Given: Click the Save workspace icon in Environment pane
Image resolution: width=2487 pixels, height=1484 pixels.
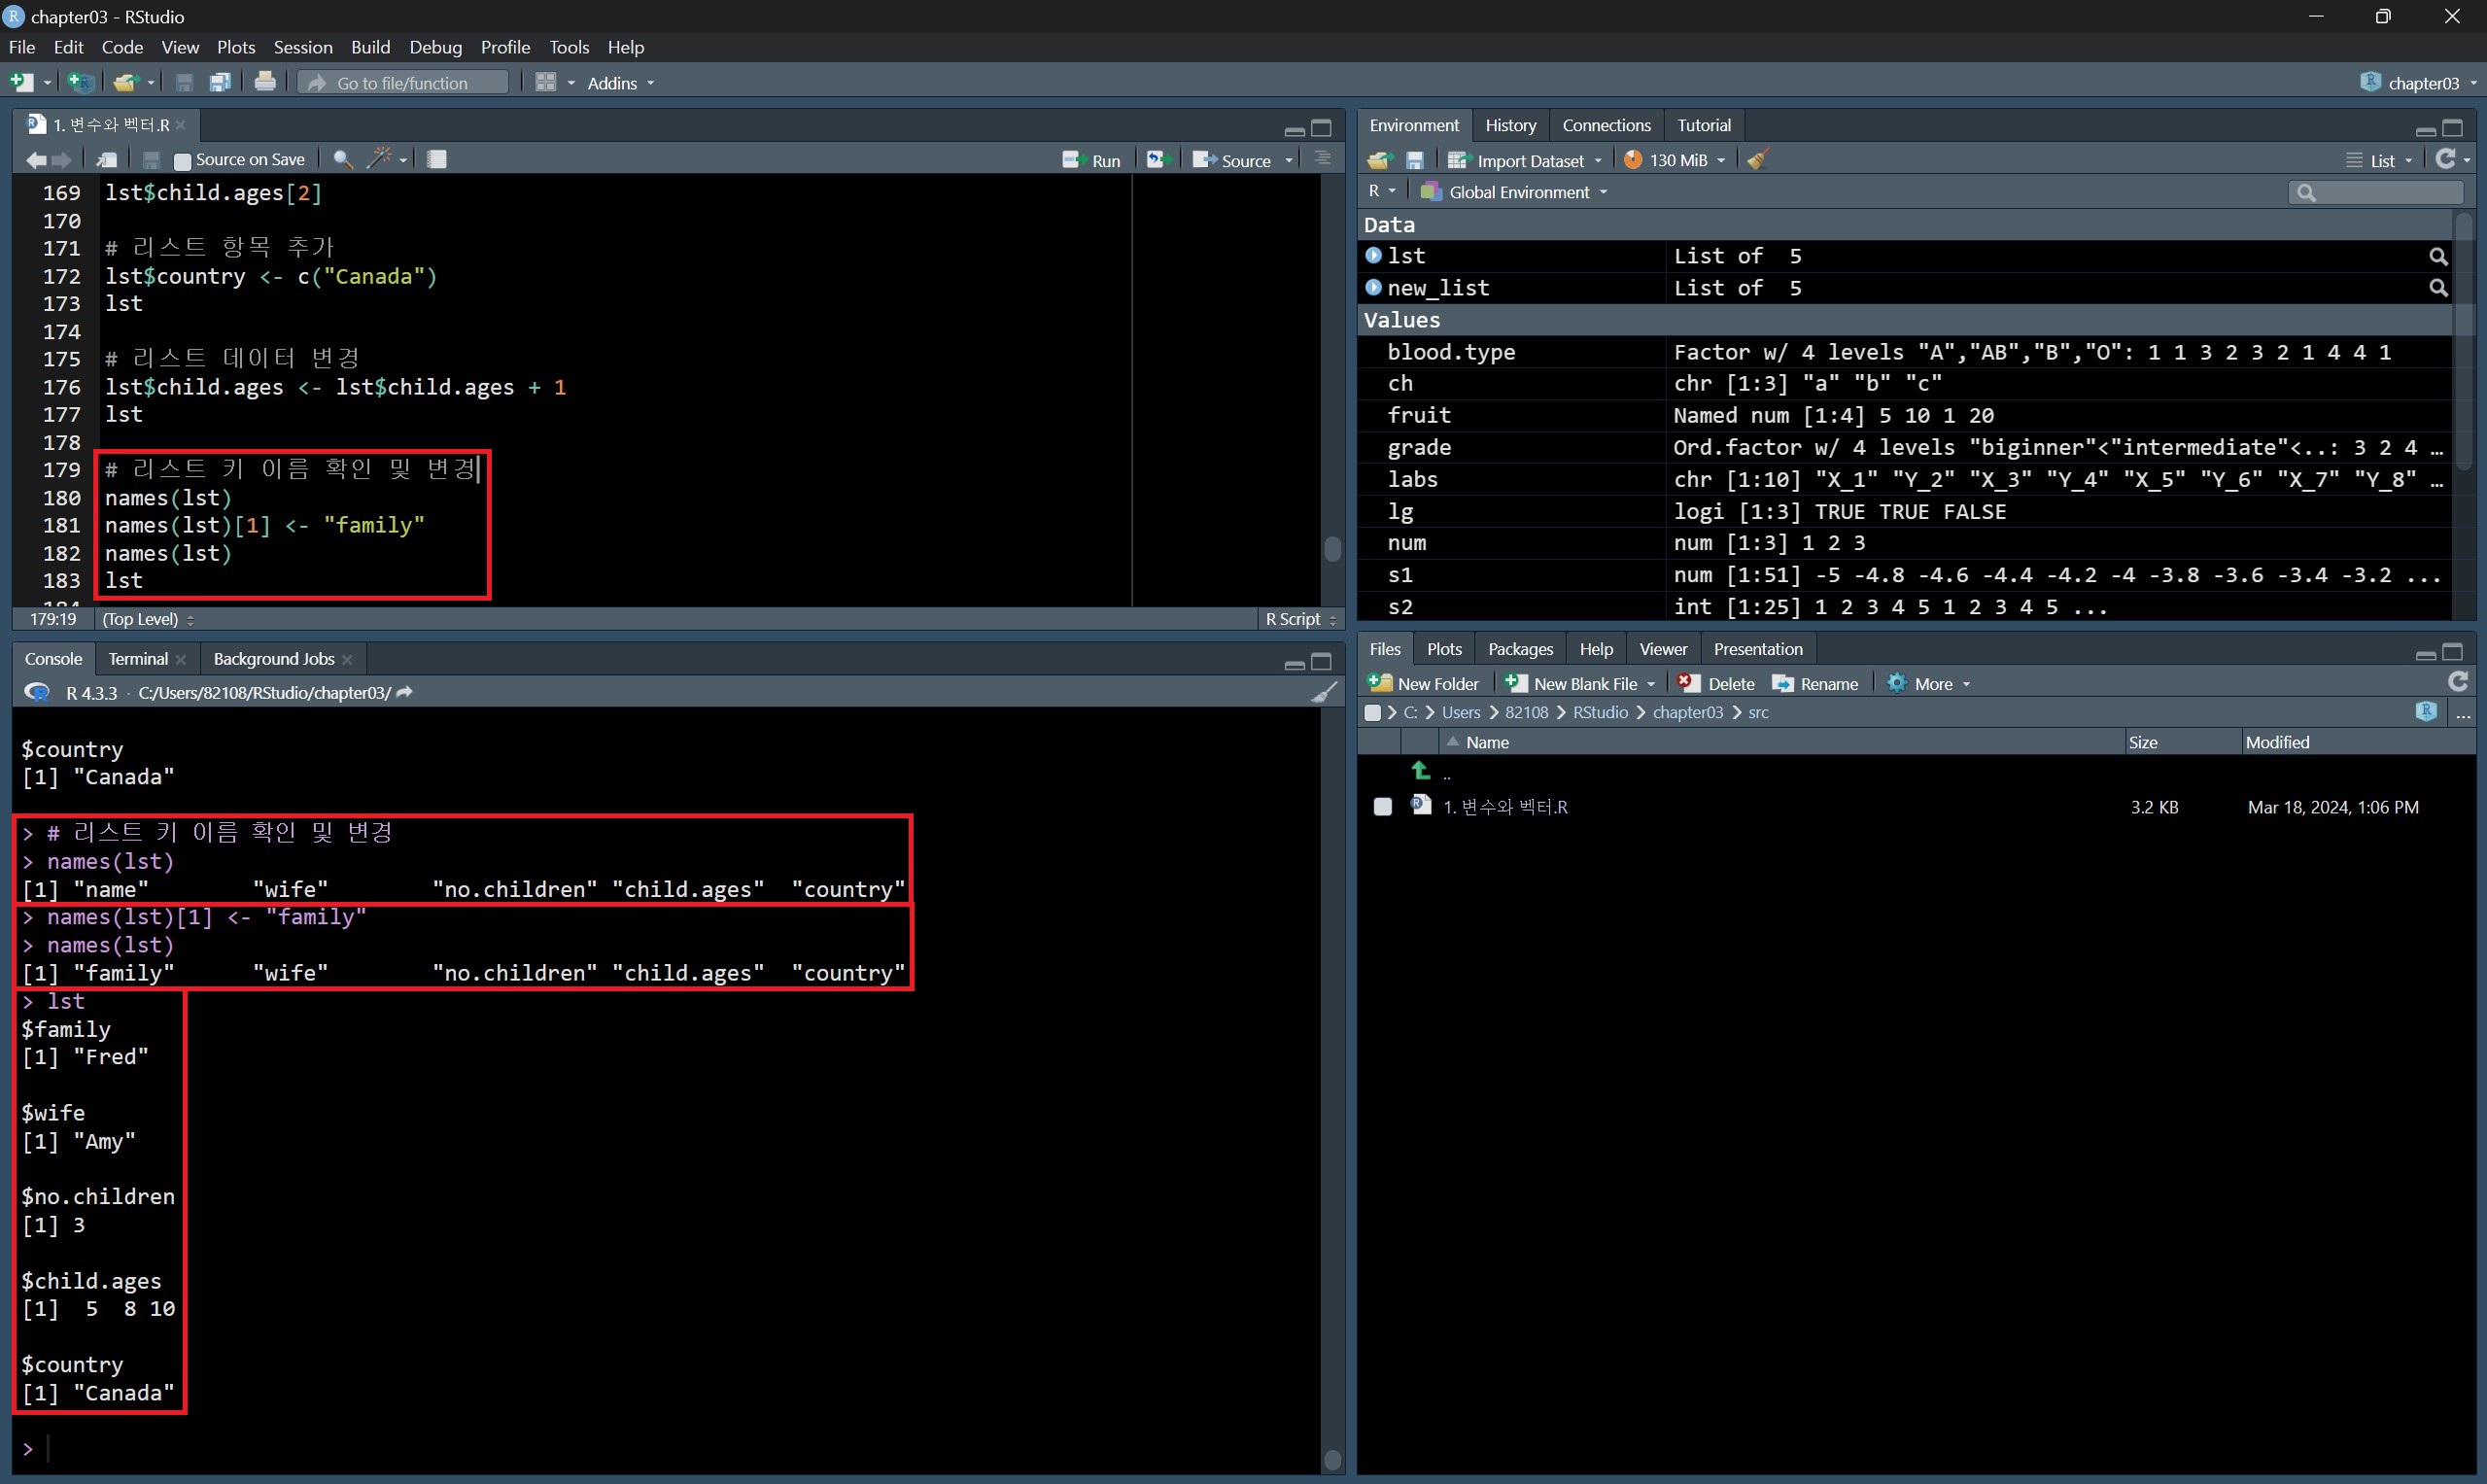Looking at the screenshot, I should [x=1415, y=160].
